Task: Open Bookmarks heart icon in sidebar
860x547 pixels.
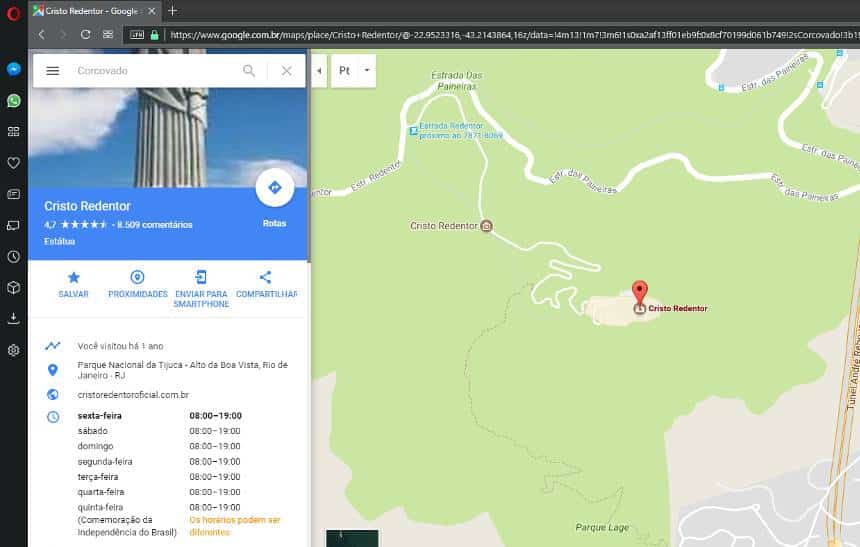Action: (14, 163)
